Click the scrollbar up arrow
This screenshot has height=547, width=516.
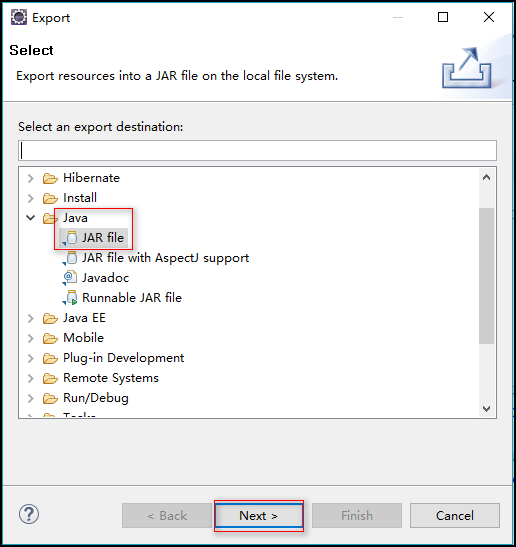pyautogui.click(x=486, y=178)
